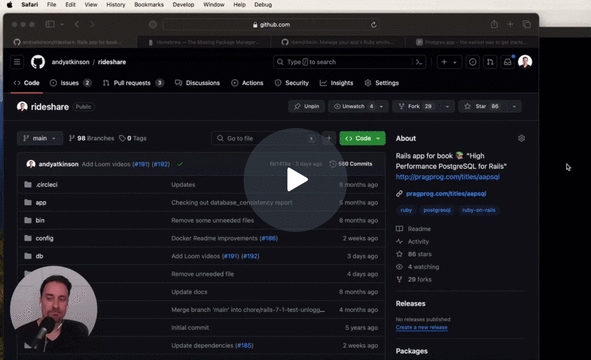Open the GitHub home logo
This screenshot has width=591, height=360.
pos(38,62)
